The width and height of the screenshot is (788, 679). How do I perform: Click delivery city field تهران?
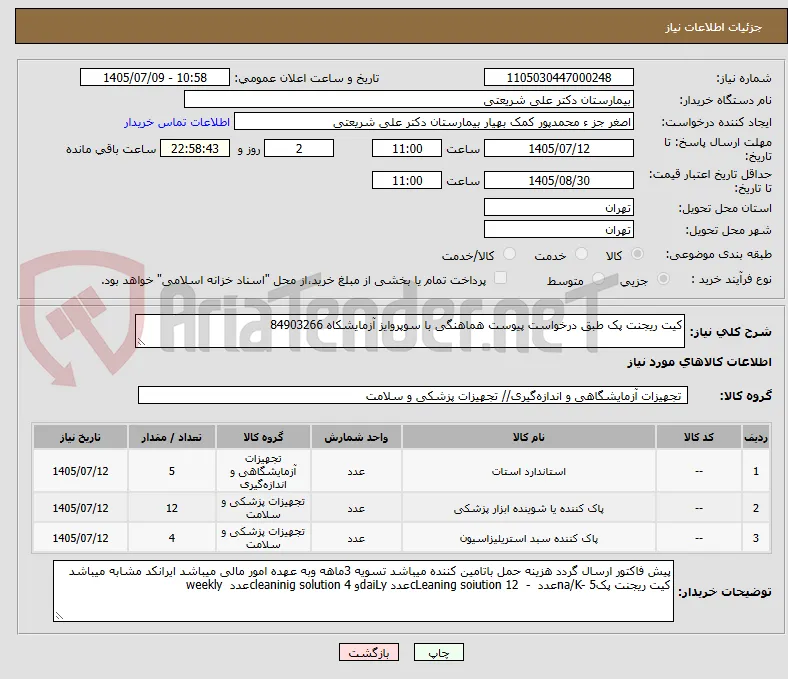coord(559,229)
